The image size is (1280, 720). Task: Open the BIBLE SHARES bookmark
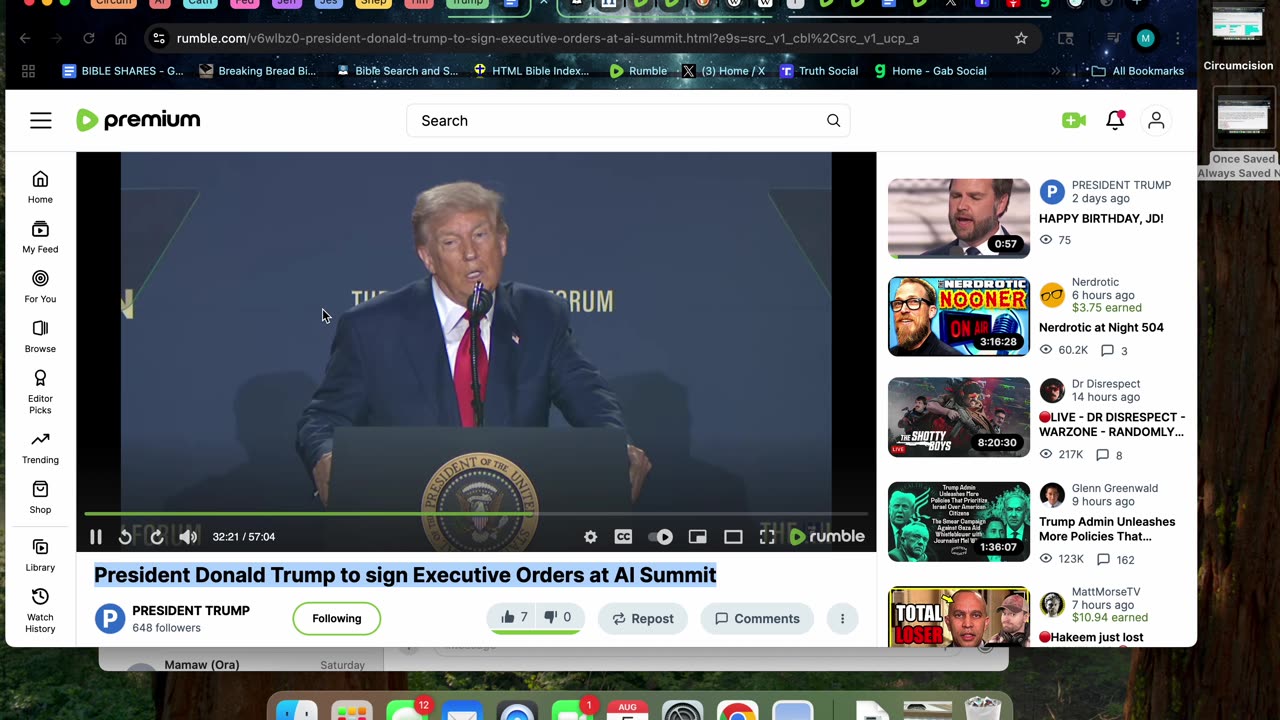tap(123, 71)
